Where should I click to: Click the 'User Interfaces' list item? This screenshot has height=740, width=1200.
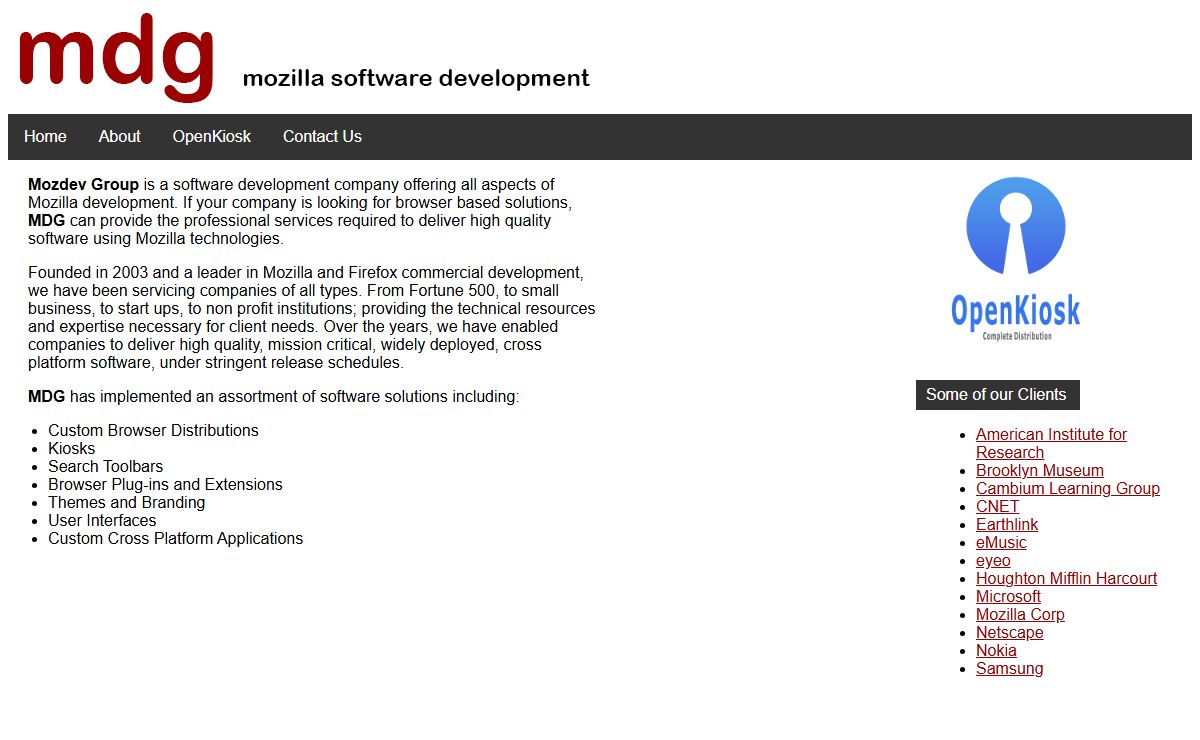[x=102, y=520]
